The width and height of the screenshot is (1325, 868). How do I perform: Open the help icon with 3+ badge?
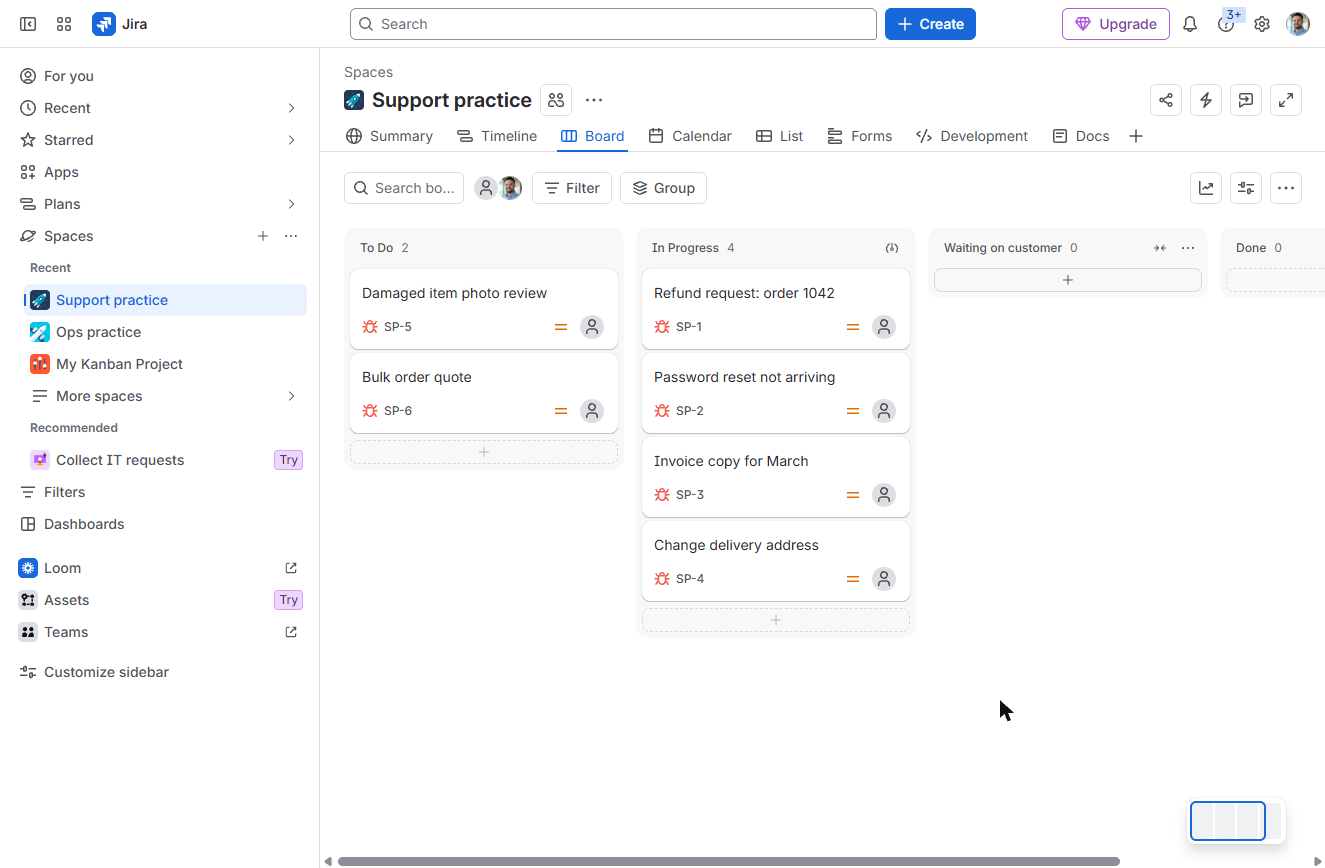[x=1226, y=24]
